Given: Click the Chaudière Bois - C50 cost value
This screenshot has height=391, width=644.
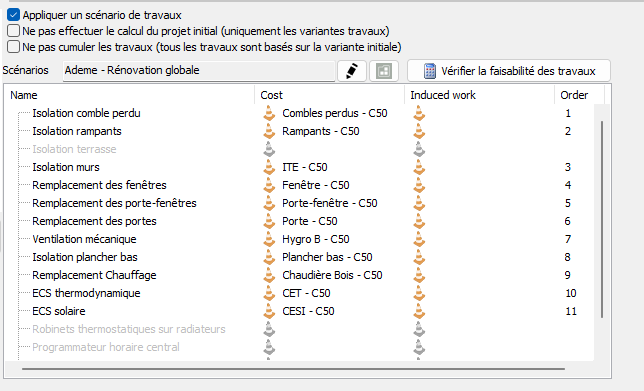Looking at the screenshot, I should (332, 275).
